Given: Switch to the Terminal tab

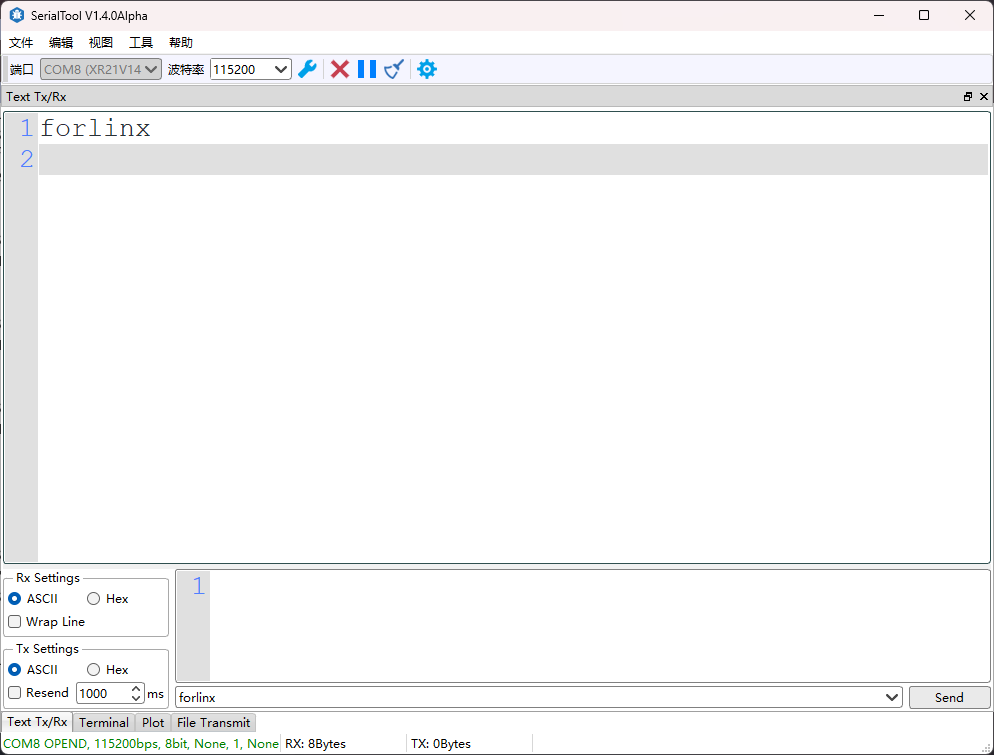Looking at the screenshot, I should point(104,722).
